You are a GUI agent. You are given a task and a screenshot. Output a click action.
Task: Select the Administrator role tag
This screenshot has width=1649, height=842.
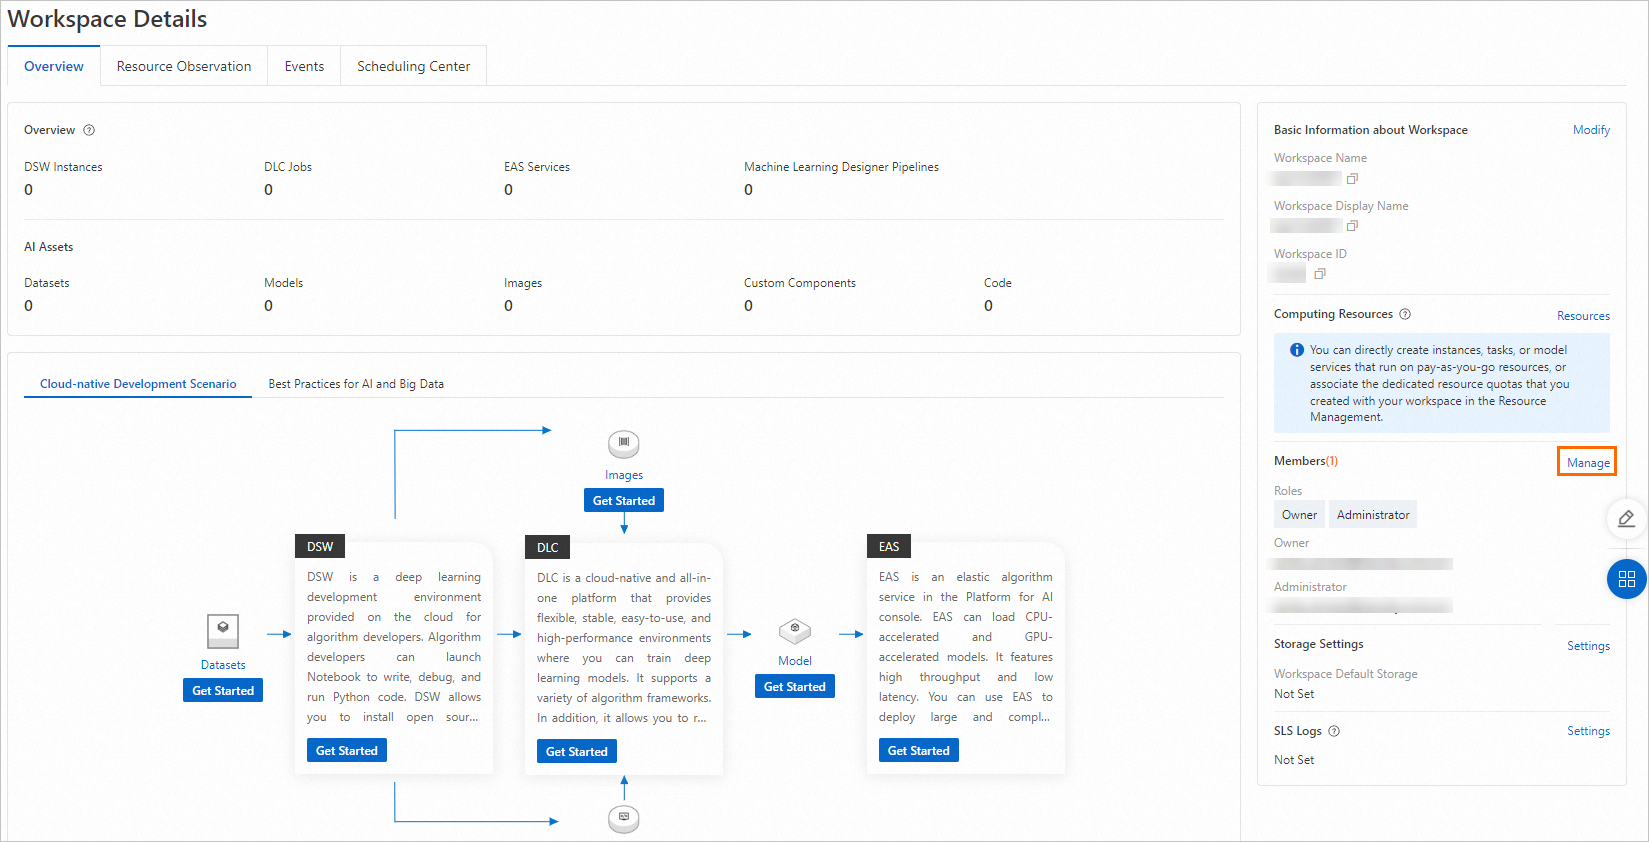tap(1373, 515)
